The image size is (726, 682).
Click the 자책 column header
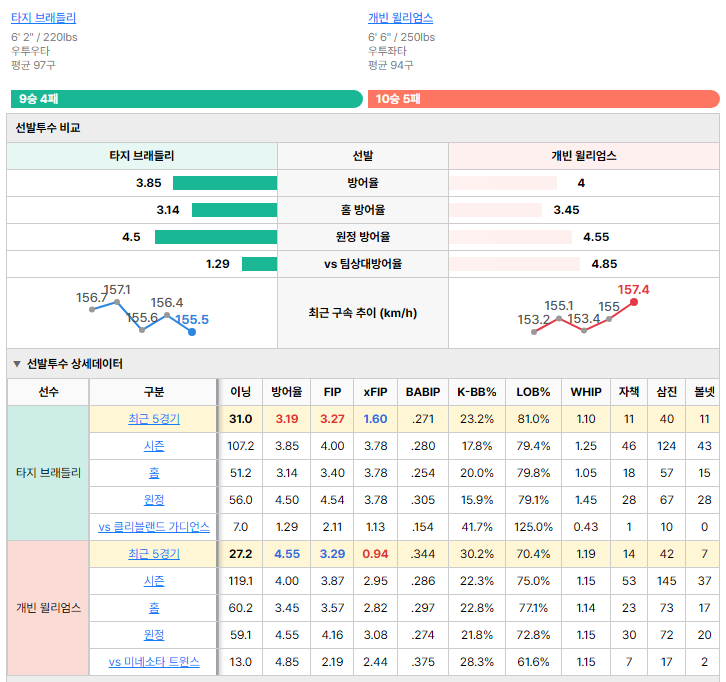click(x=629, y=392)
